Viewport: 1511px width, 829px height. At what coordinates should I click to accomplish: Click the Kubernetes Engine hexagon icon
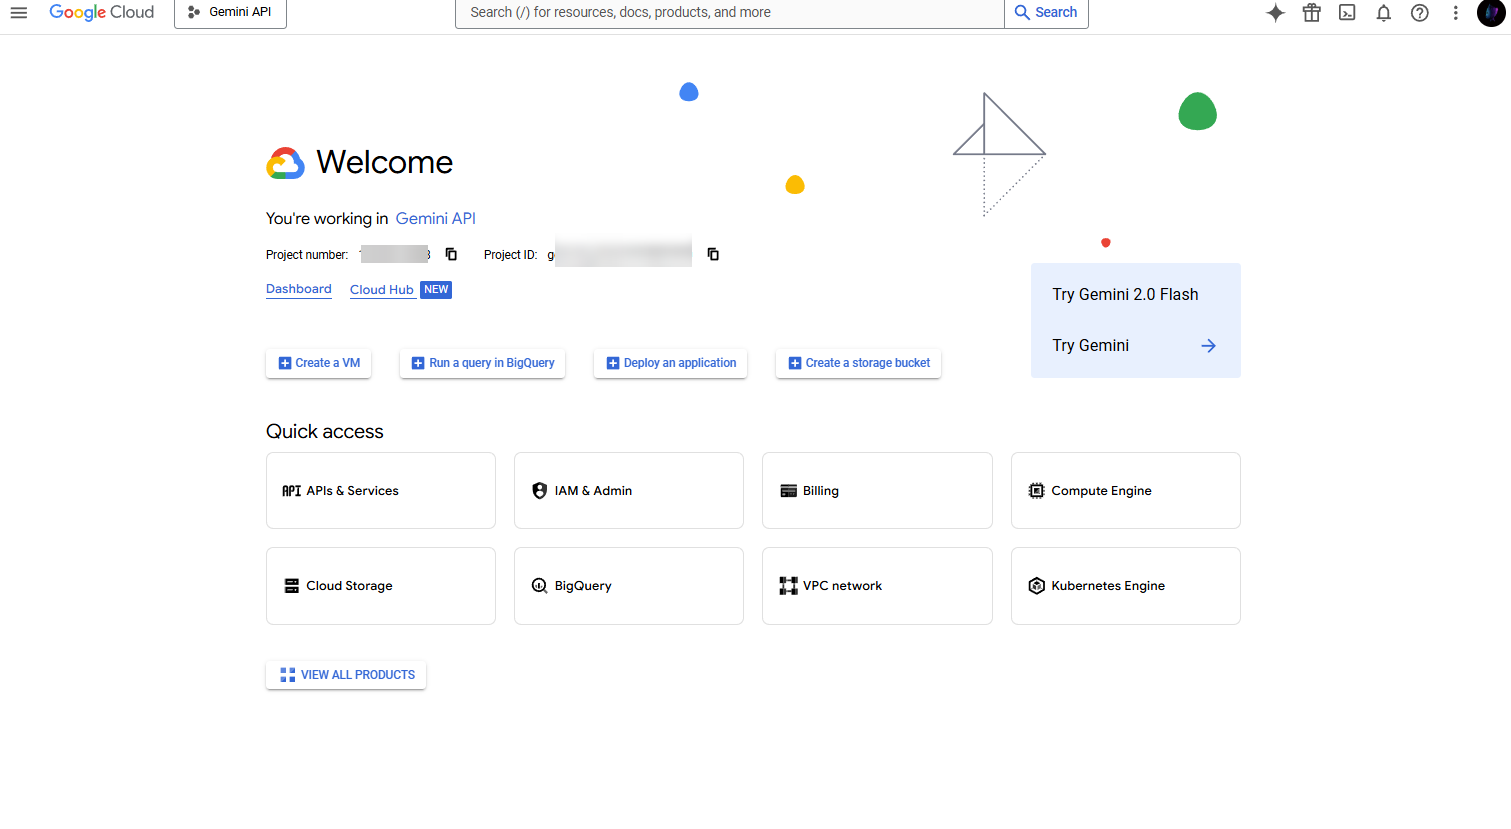click(x=1036, y=586)
